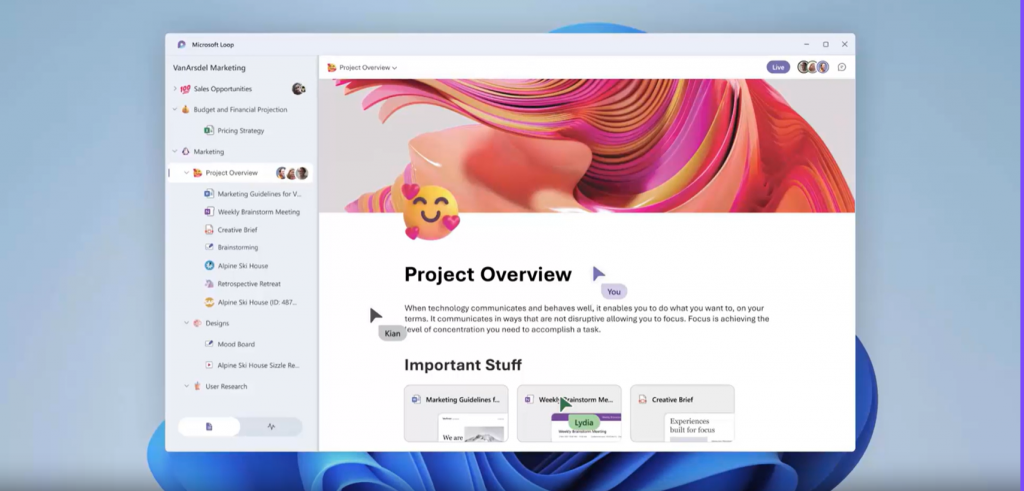Click the 100 emoji icon beside Sales Opportunities
1024x491 pixels.
185,89
